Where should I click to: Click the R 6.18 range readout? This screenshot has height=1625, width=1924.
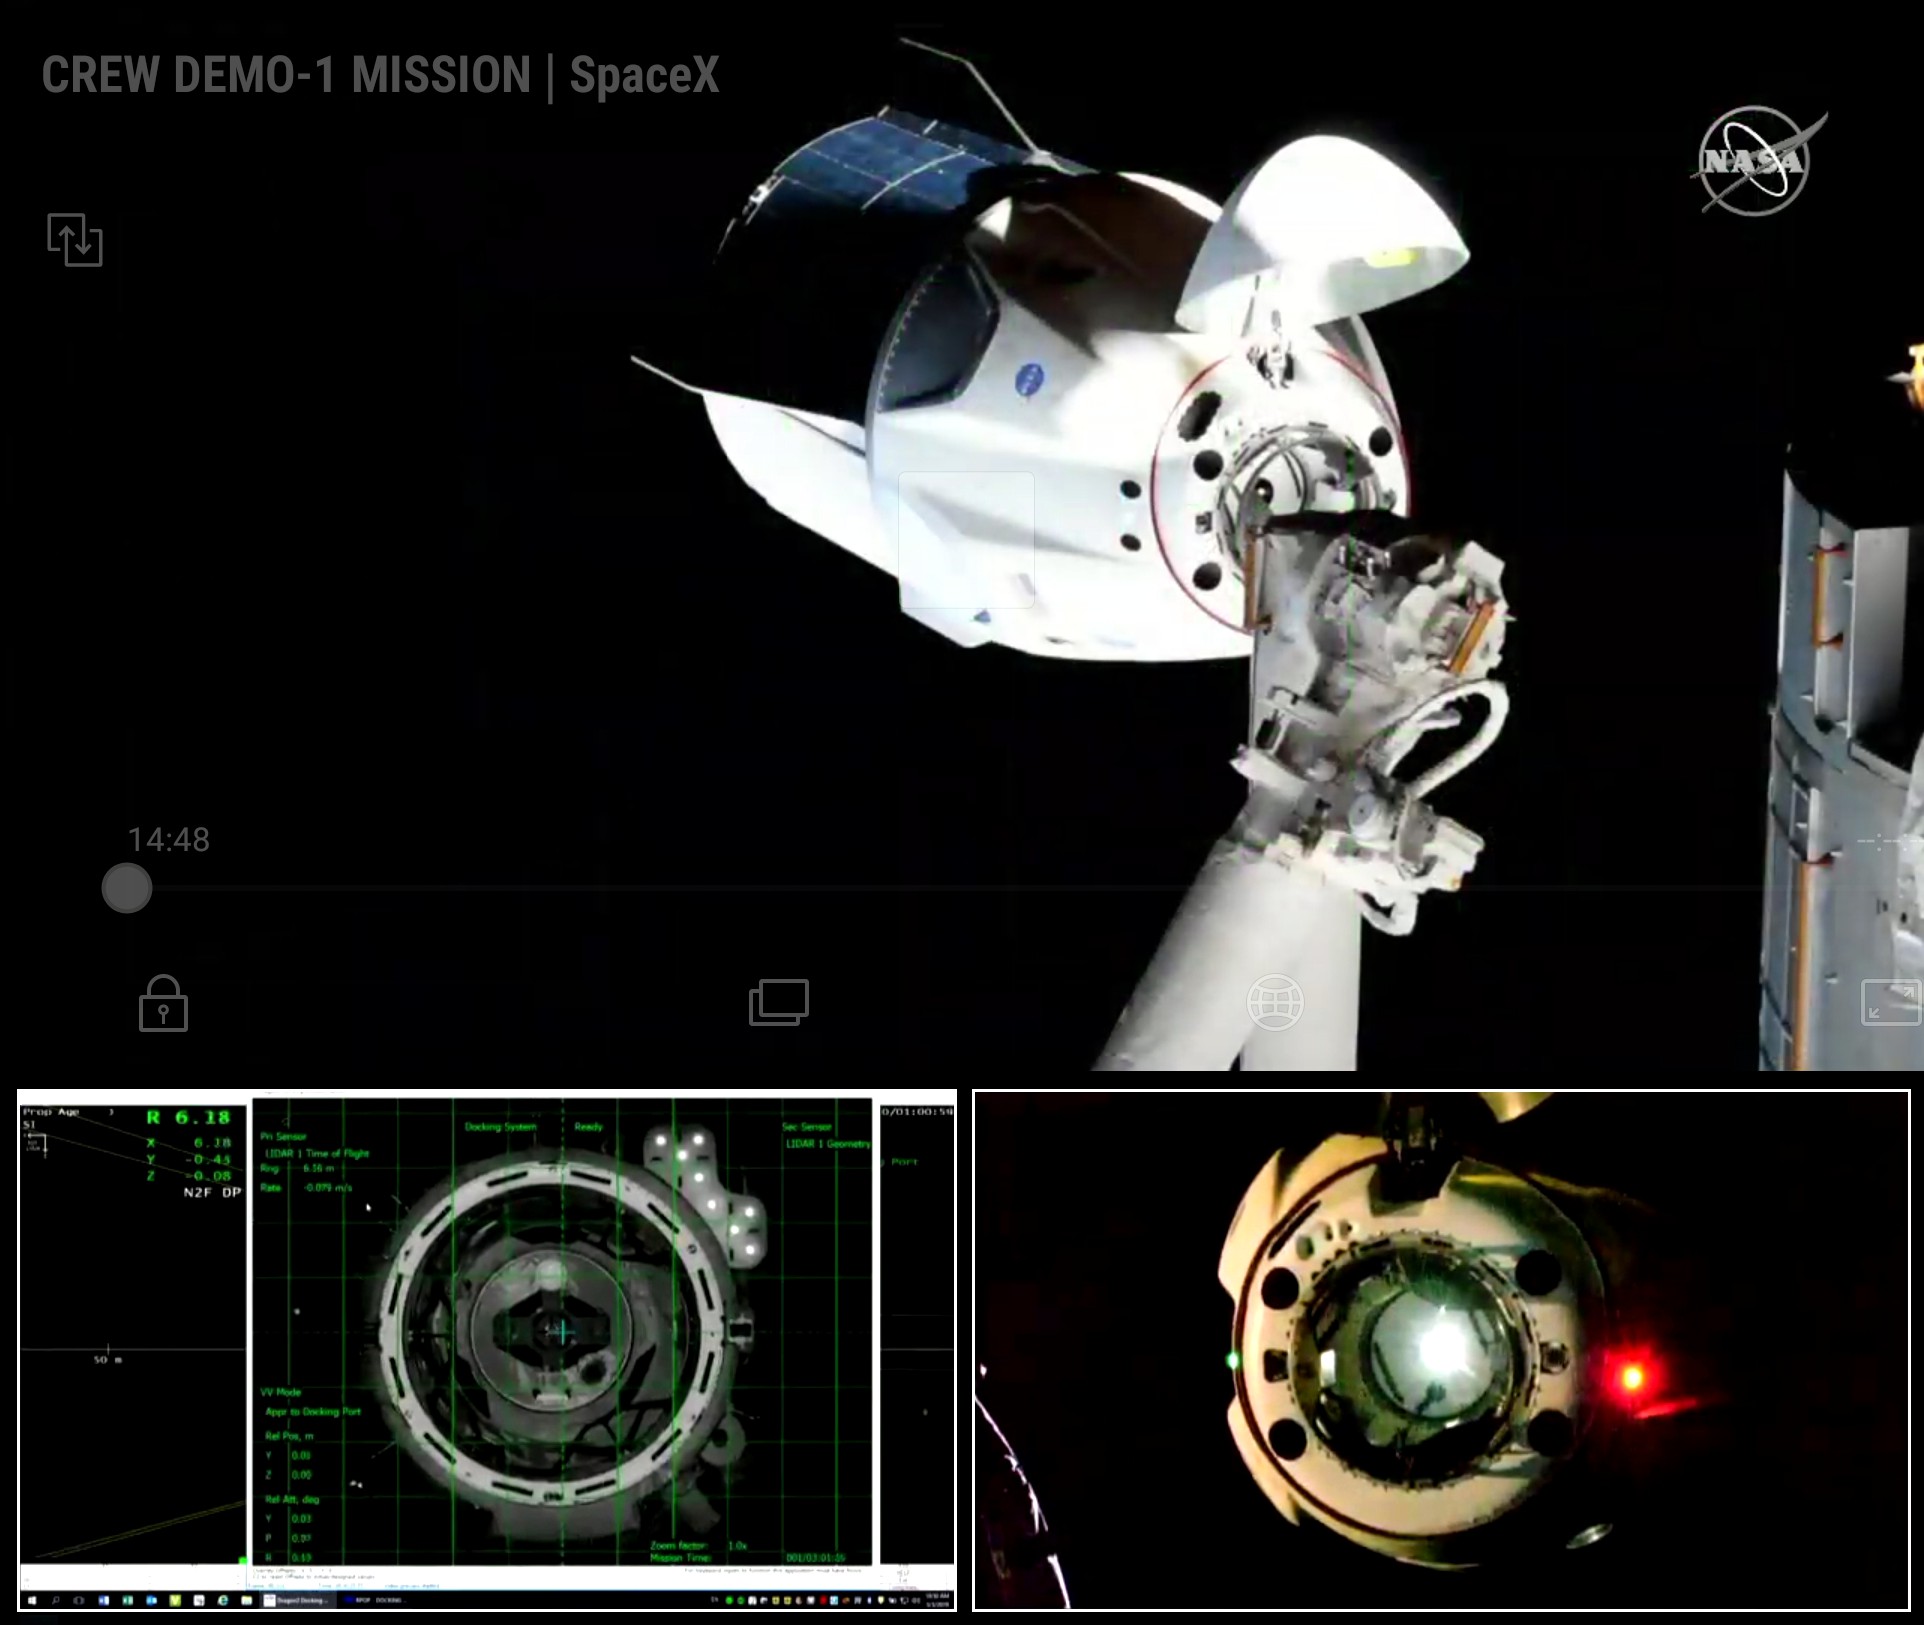coord(188,1118)
